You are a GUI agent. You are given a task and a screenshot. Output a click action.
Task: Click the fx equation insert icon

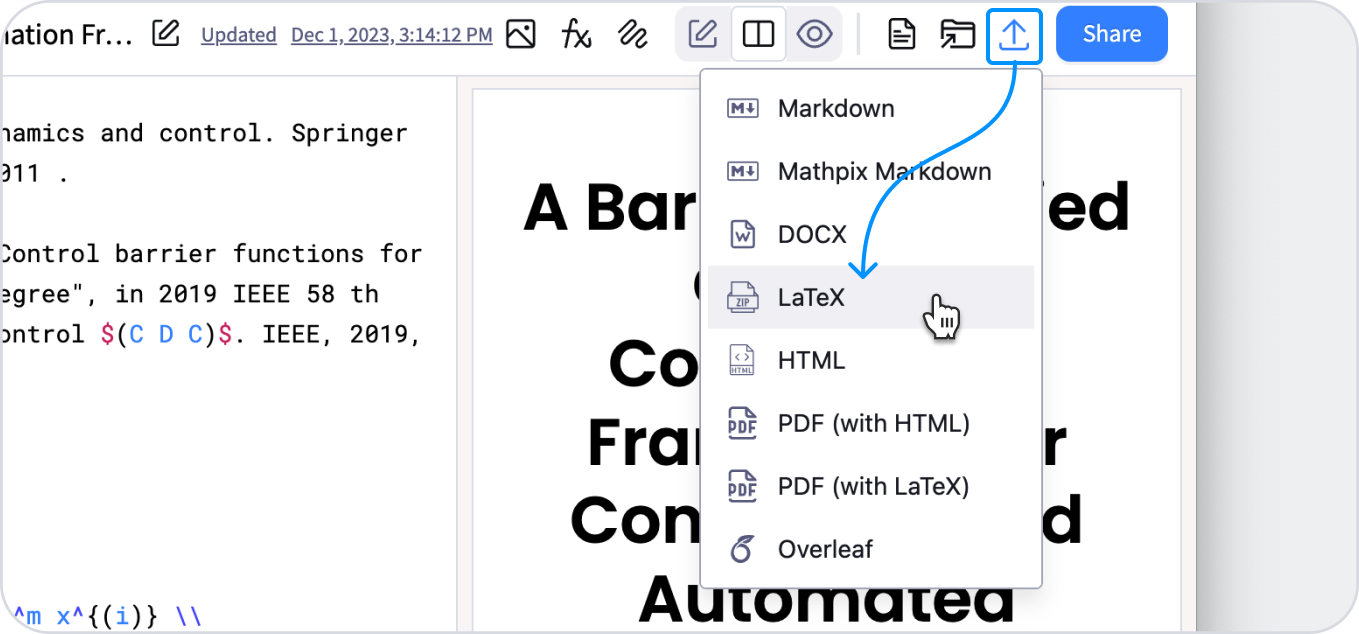[x=576, y=34]
